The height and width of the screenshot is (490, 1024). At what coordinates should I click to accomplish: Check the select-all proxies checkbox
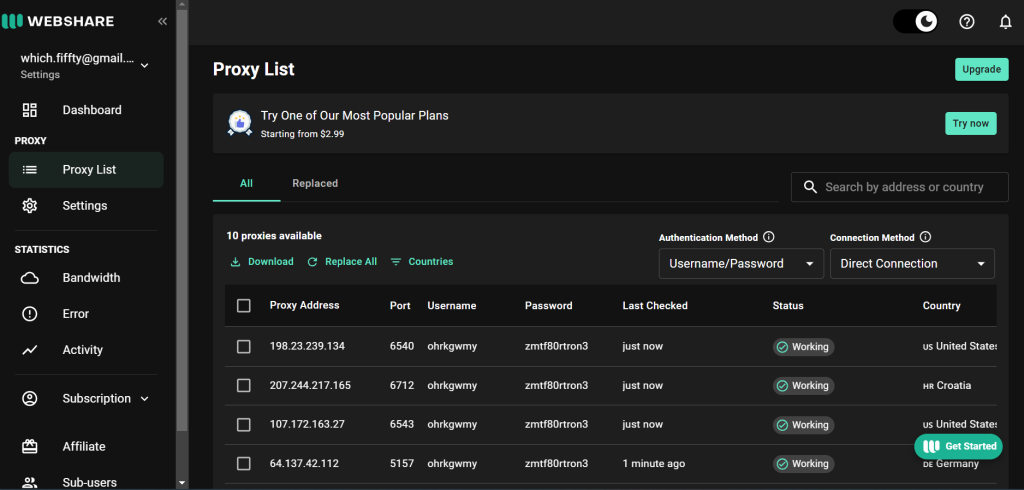244,306
